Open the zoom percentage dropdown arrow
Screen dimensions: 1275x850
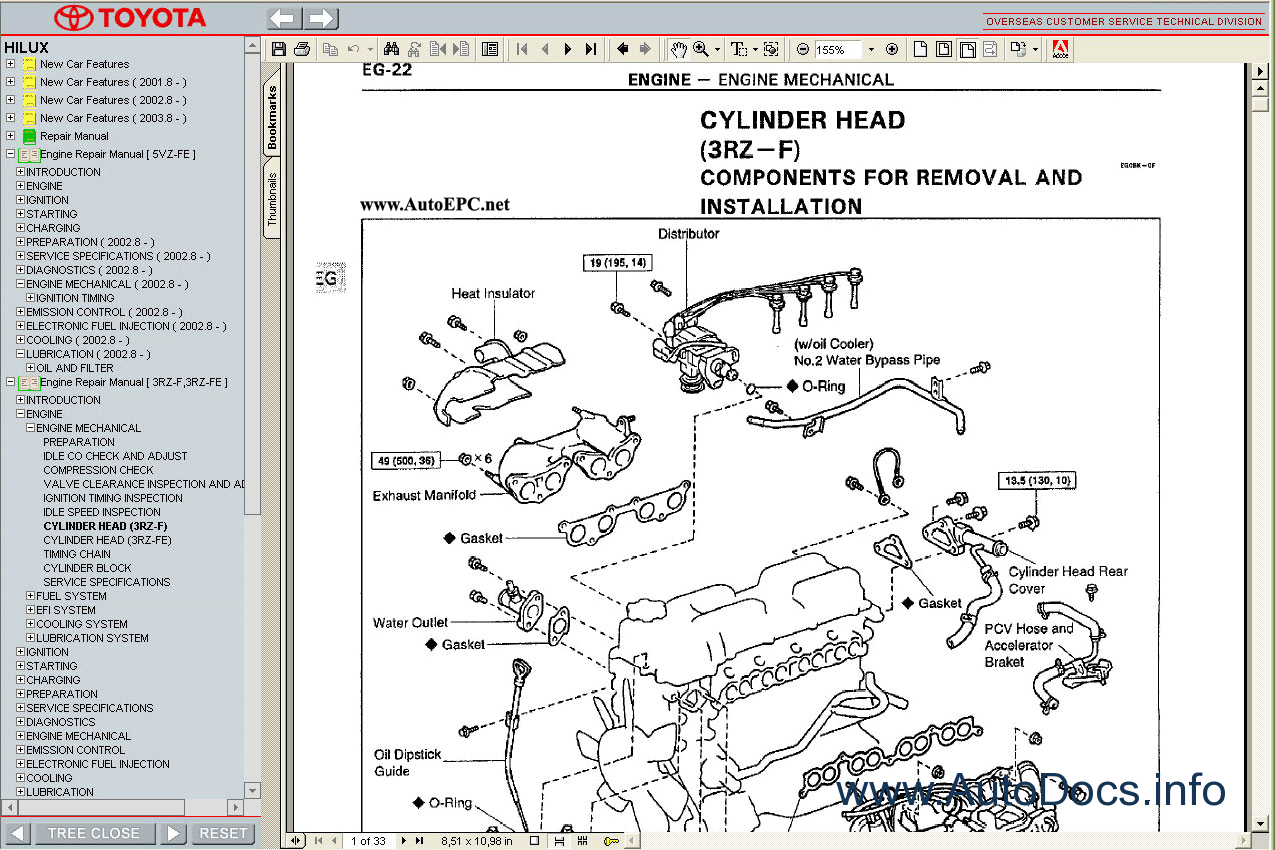[x=870, y=49]
